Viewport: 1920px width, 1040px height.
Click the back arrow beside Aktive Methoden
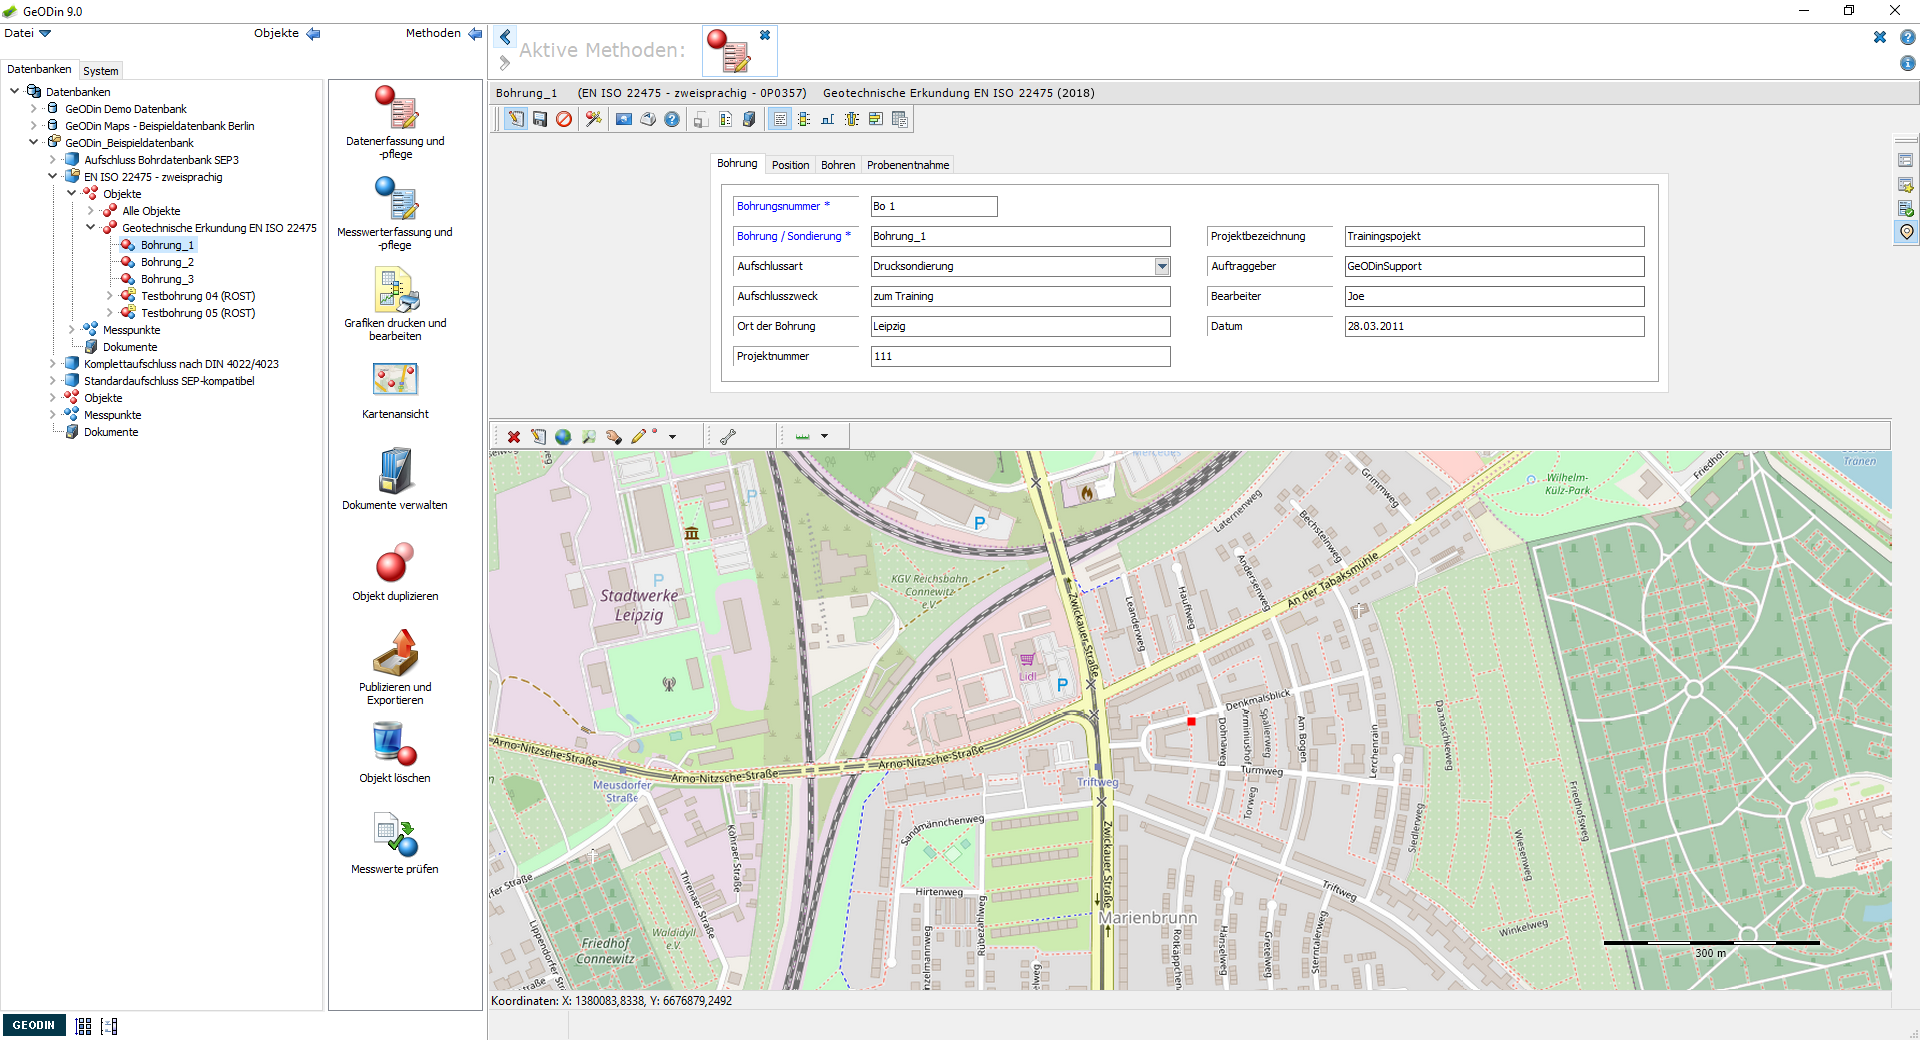tap(505, 36)
